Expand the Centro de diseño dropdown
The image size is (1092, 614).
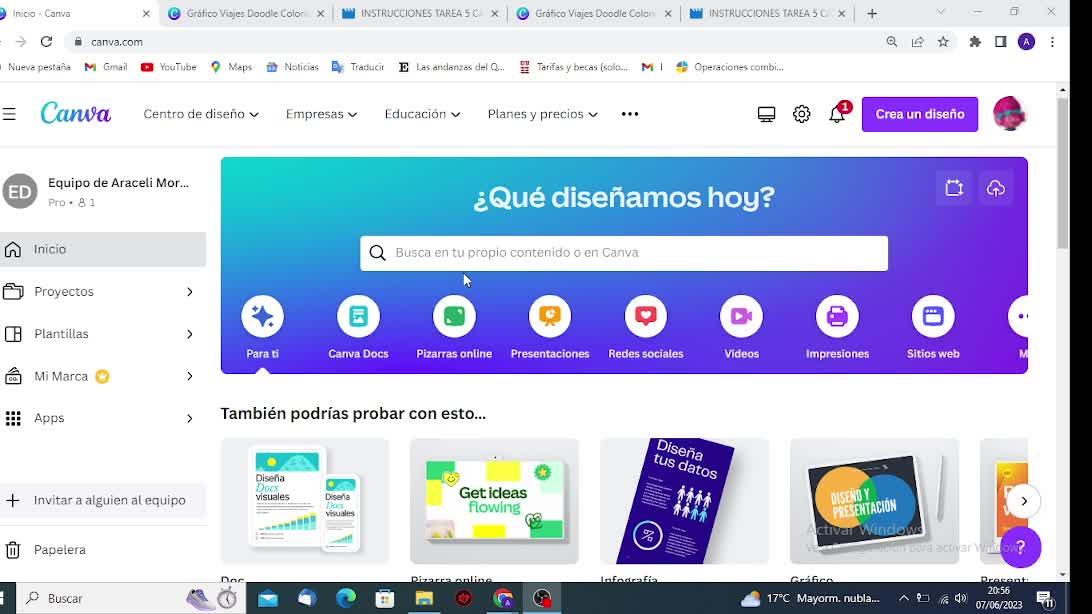click(201, 114)
